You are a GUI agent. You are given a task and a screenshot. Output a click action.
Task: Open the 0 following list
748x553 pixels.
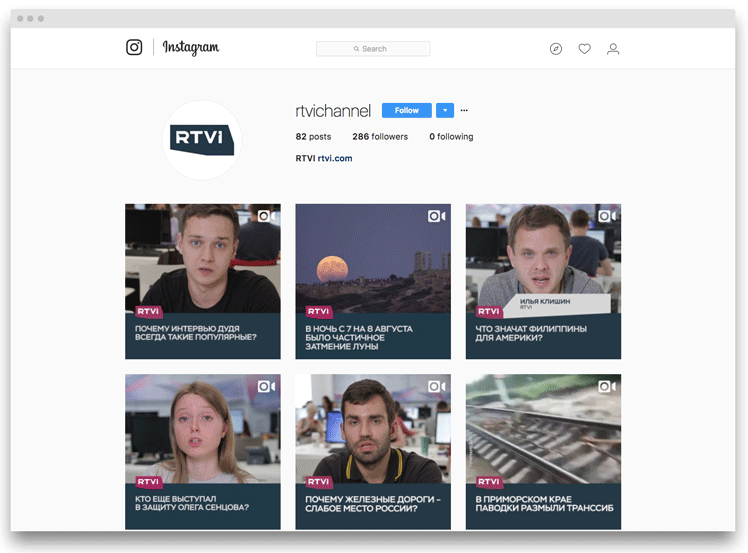point(451,136)
